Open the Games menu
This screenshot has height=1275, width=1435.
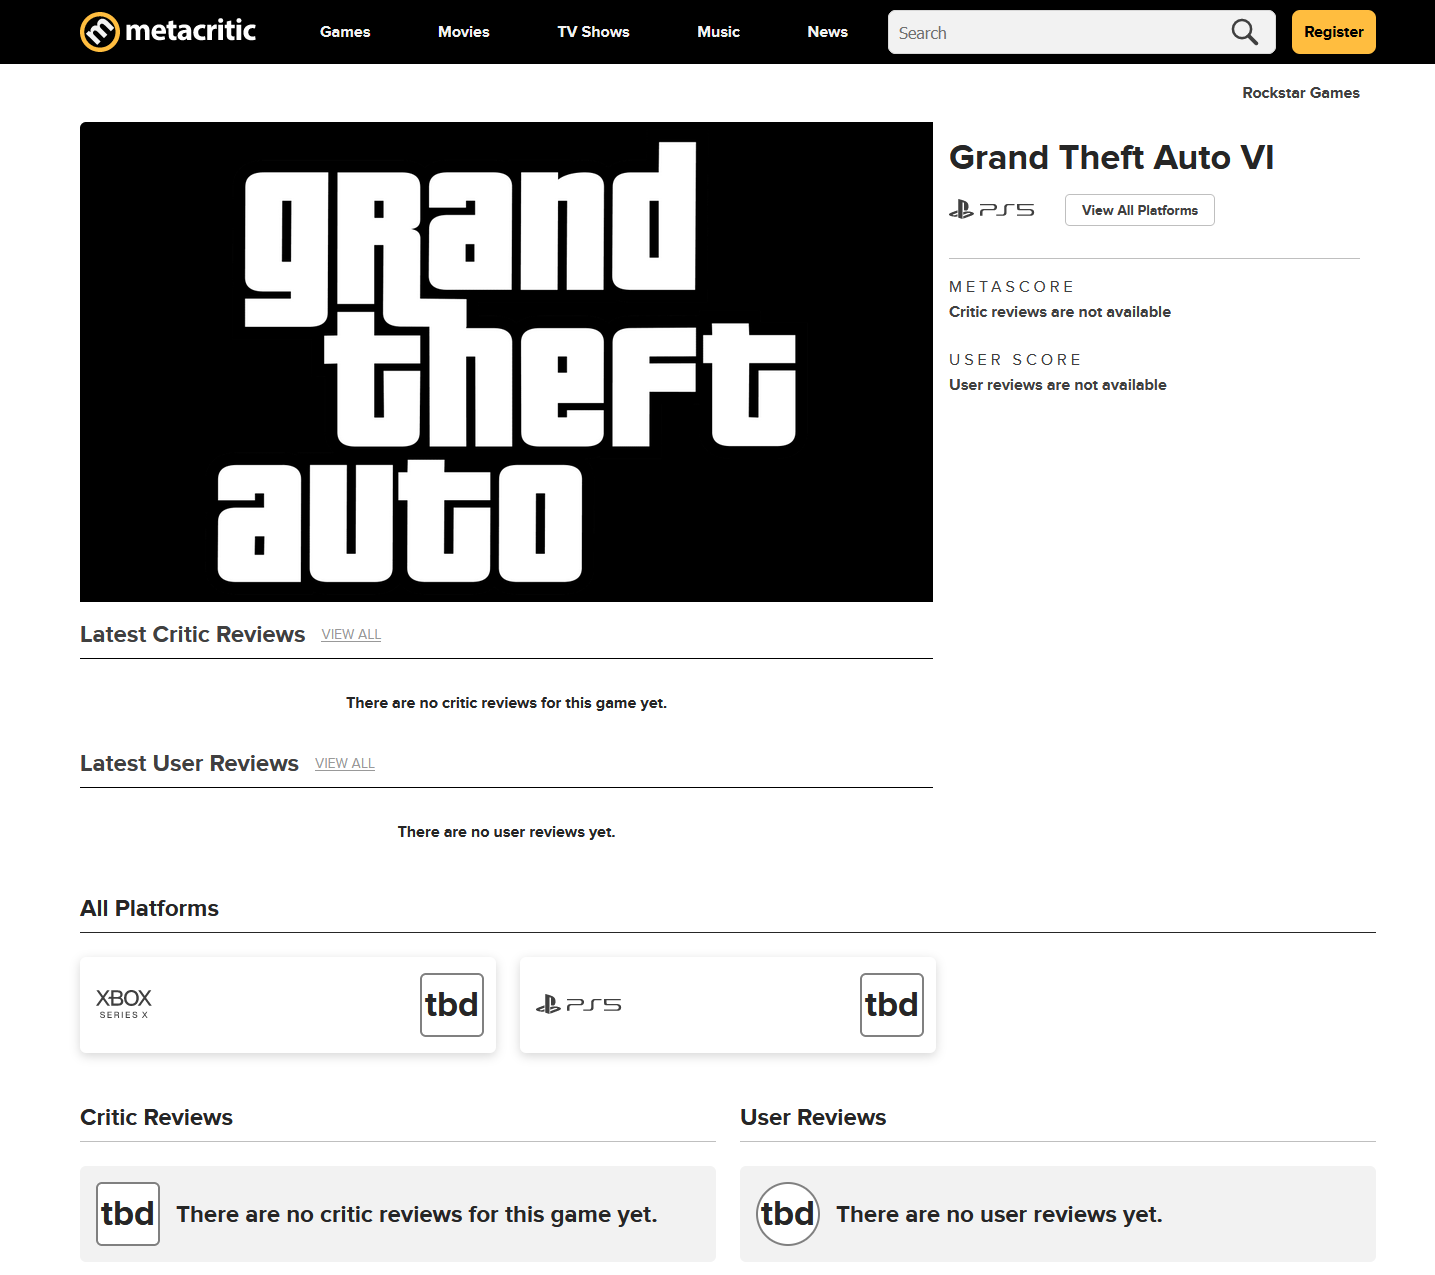pyautogui.click(x=345, y=32)
